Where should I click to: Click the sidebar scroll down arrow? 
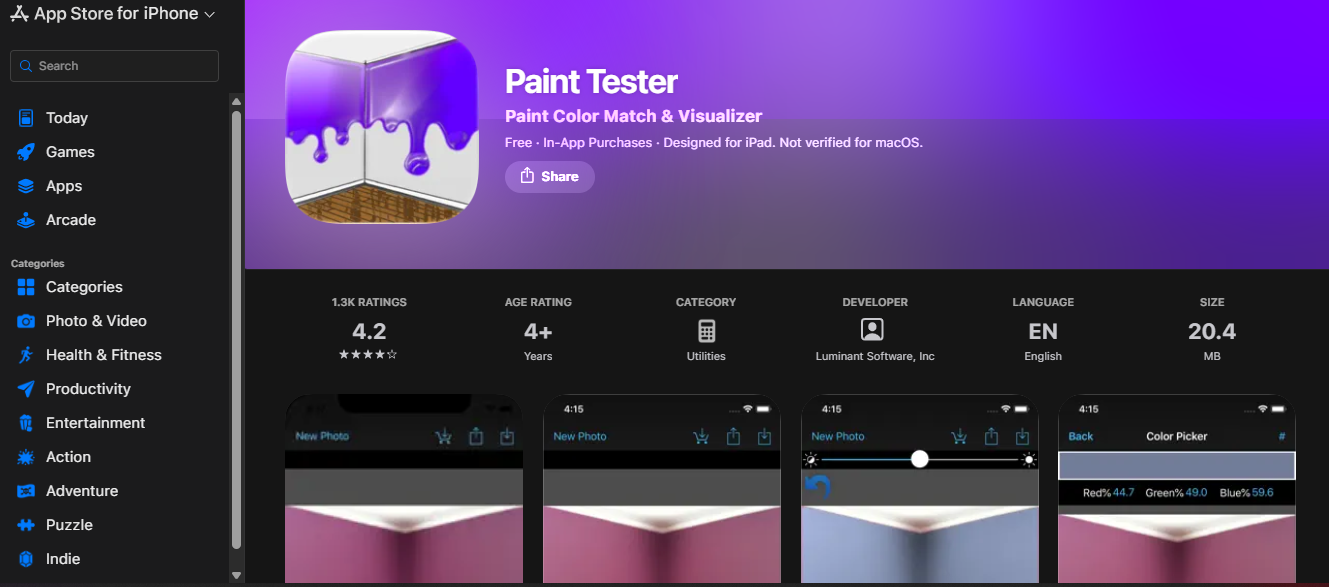click(x=237, y=575)
